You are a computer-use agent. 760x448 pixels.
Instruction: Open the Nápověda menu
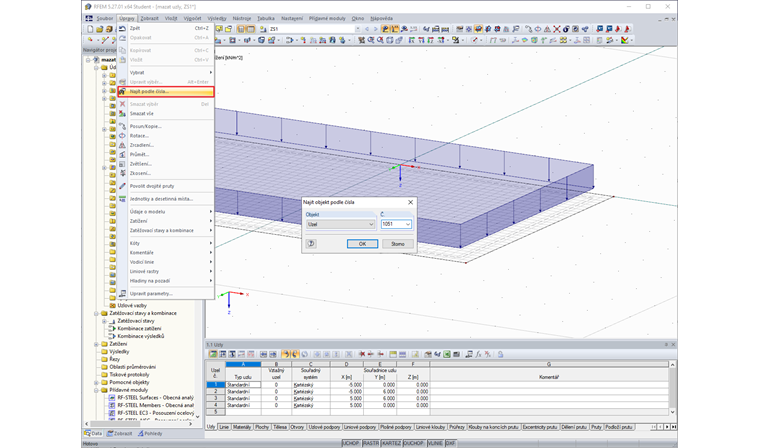[381, 18]
